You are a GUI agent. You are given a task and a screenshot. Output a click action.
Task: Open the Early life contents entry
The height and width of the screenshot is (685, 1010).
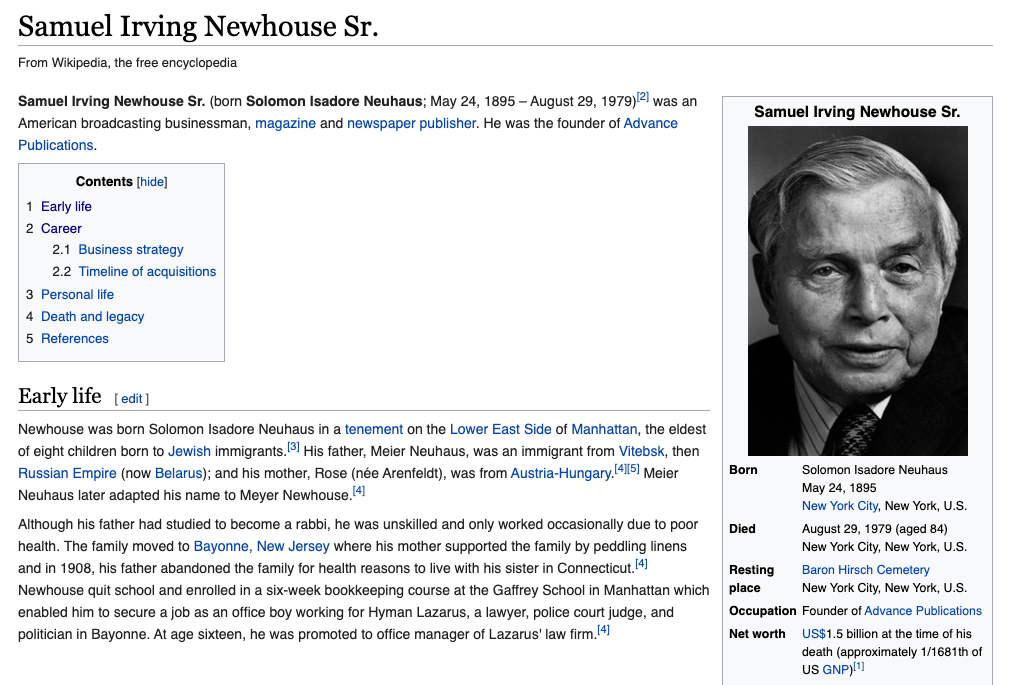[66, 206]
